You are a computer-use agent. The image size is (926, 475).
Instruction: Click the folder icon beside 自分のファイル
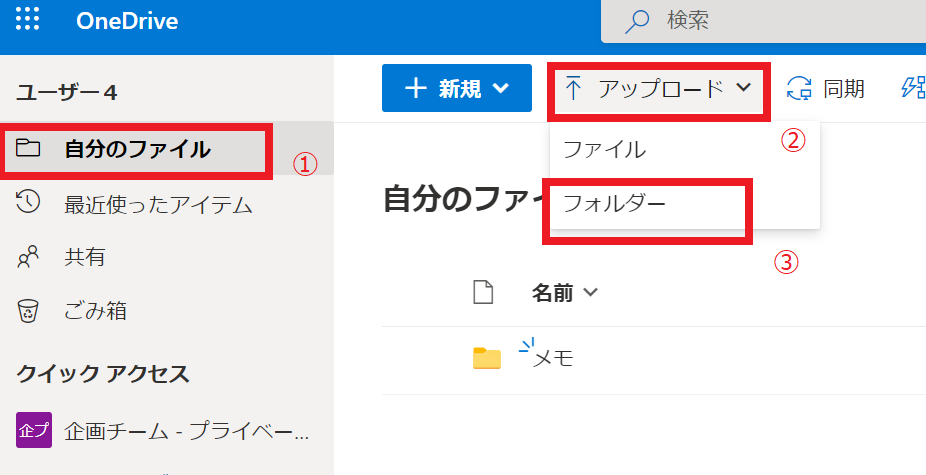[x=28, y=147]
